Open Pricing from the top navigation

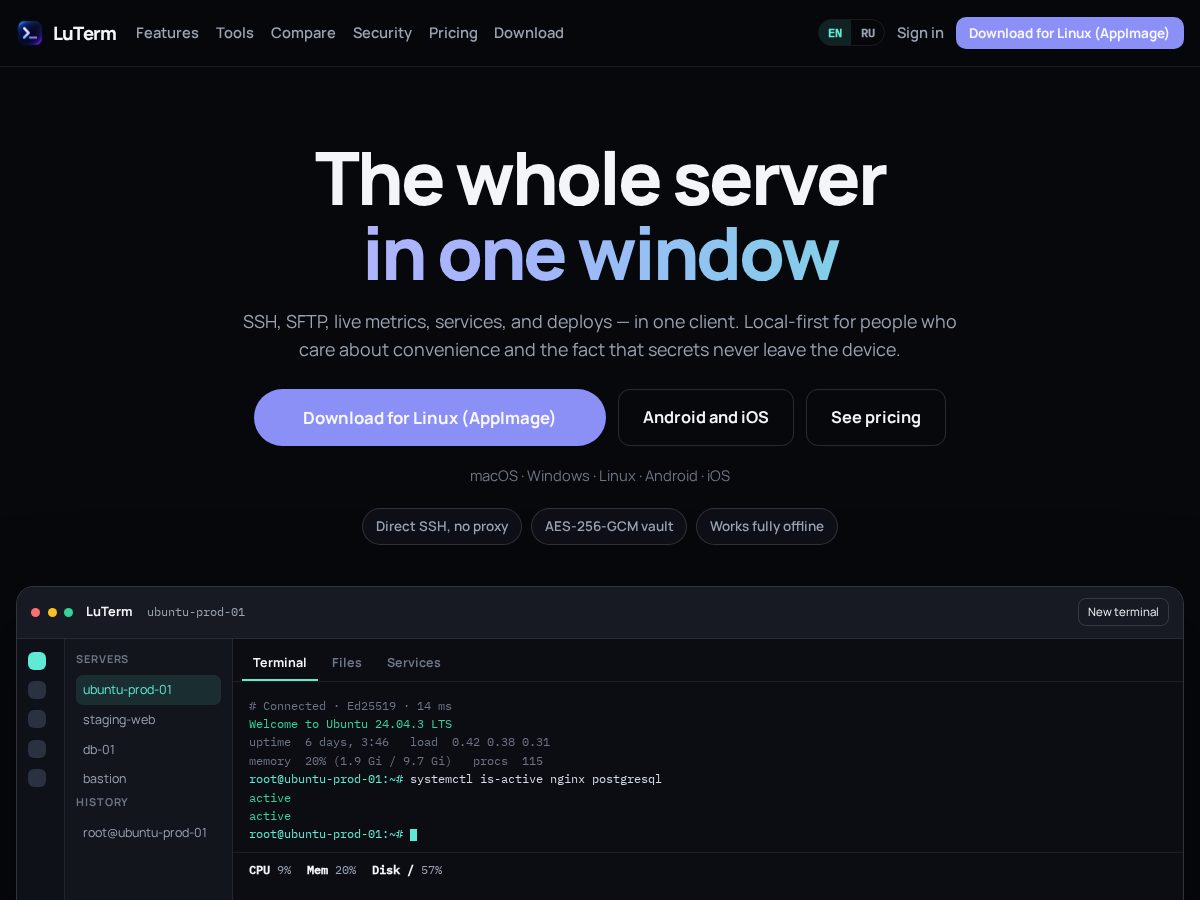(453, 33)
